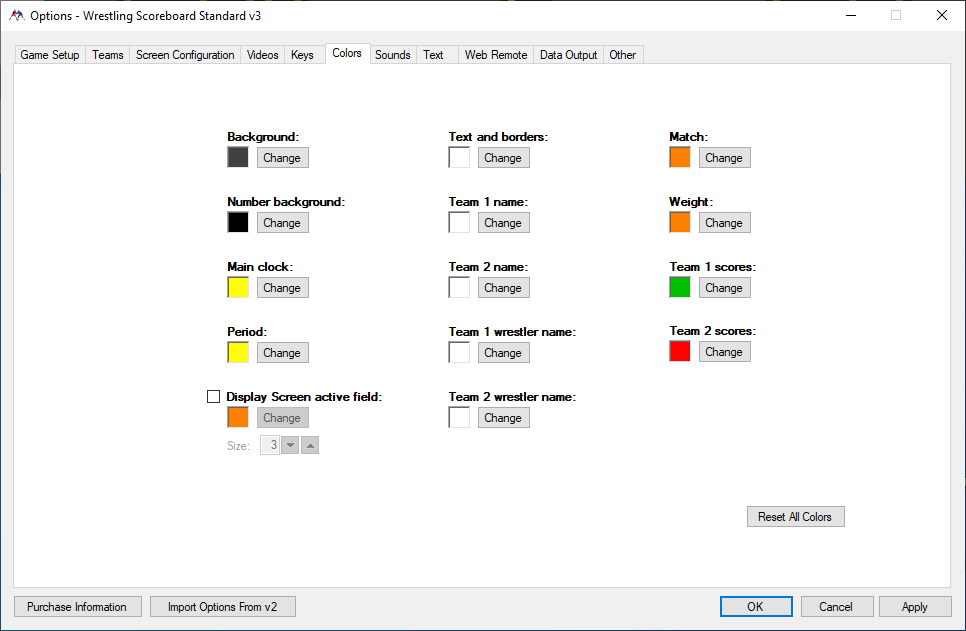Switch to the Game Setup tab
This screenshot has width=966, height=631.
point(50,55)
